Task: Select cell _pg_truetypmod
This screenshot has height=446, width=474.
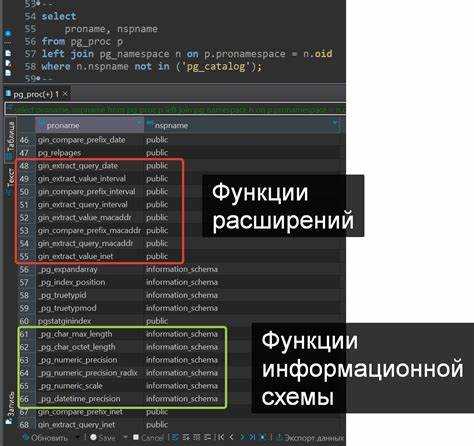Action: (x=67, y=308)
